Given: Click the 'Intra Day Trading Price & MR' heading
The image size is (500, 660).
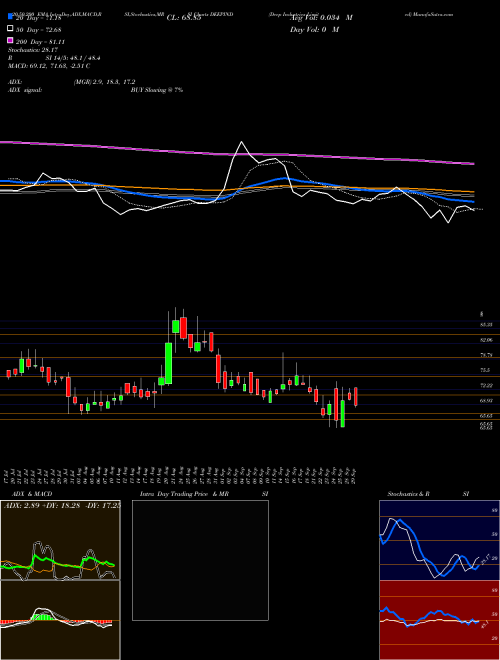Looking at the screenshot, I should click(x=184, y=494).
